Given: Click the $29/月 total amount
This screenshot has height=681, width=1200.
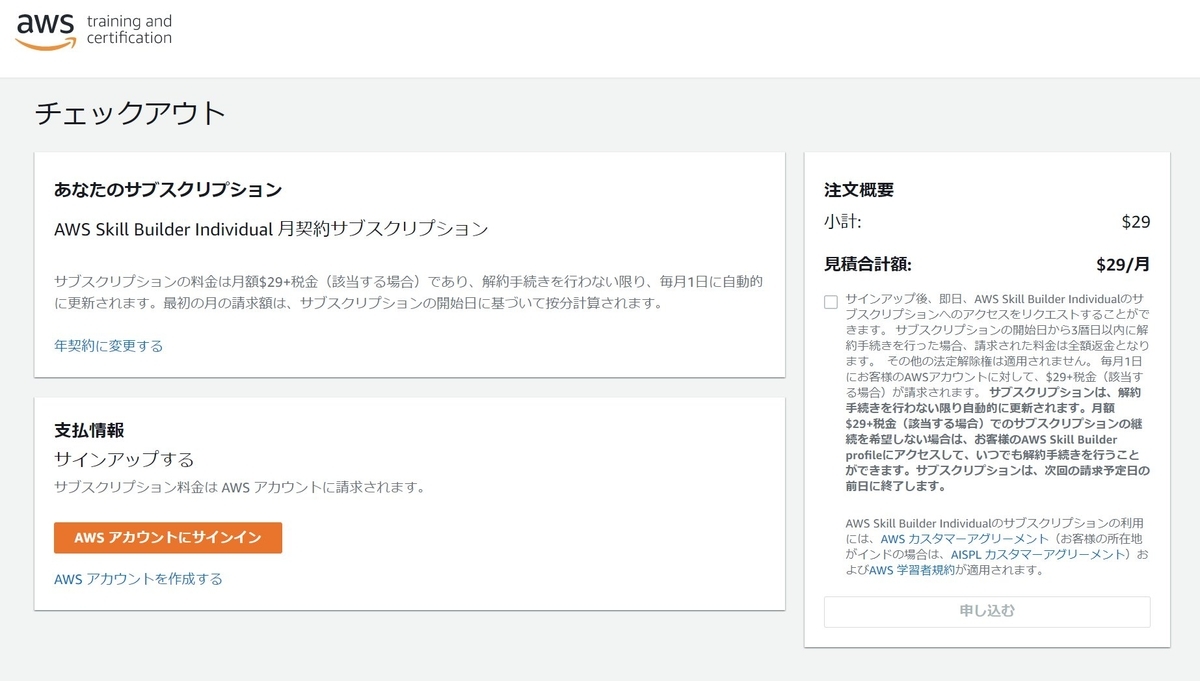Looking at the screenshot, I should 1124,265.
